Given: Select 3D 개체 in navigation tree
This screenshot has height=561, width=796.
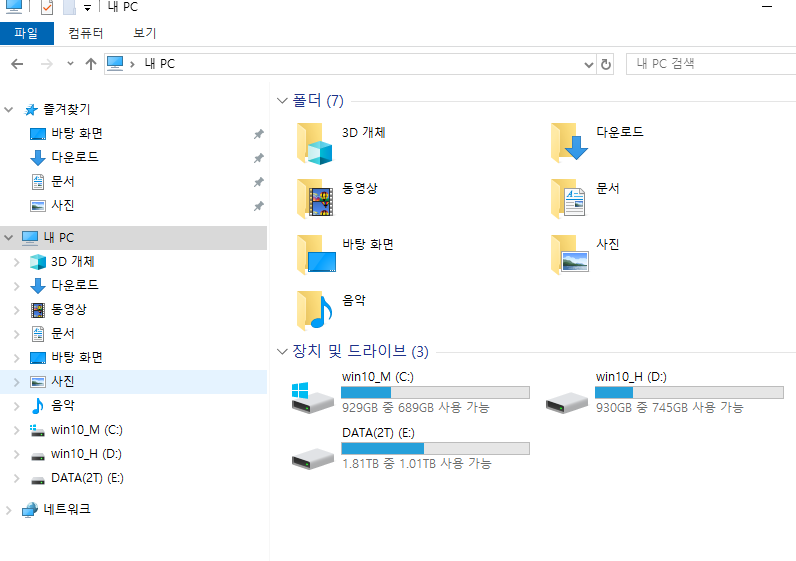Looking at the screenshot, I should pos(73,261).
